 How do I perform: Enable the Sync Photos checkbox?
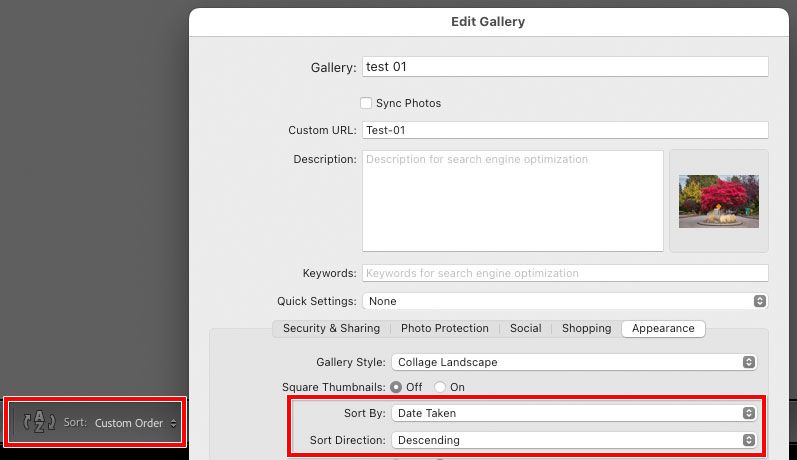pyautogui.click(x=366, y=103)
